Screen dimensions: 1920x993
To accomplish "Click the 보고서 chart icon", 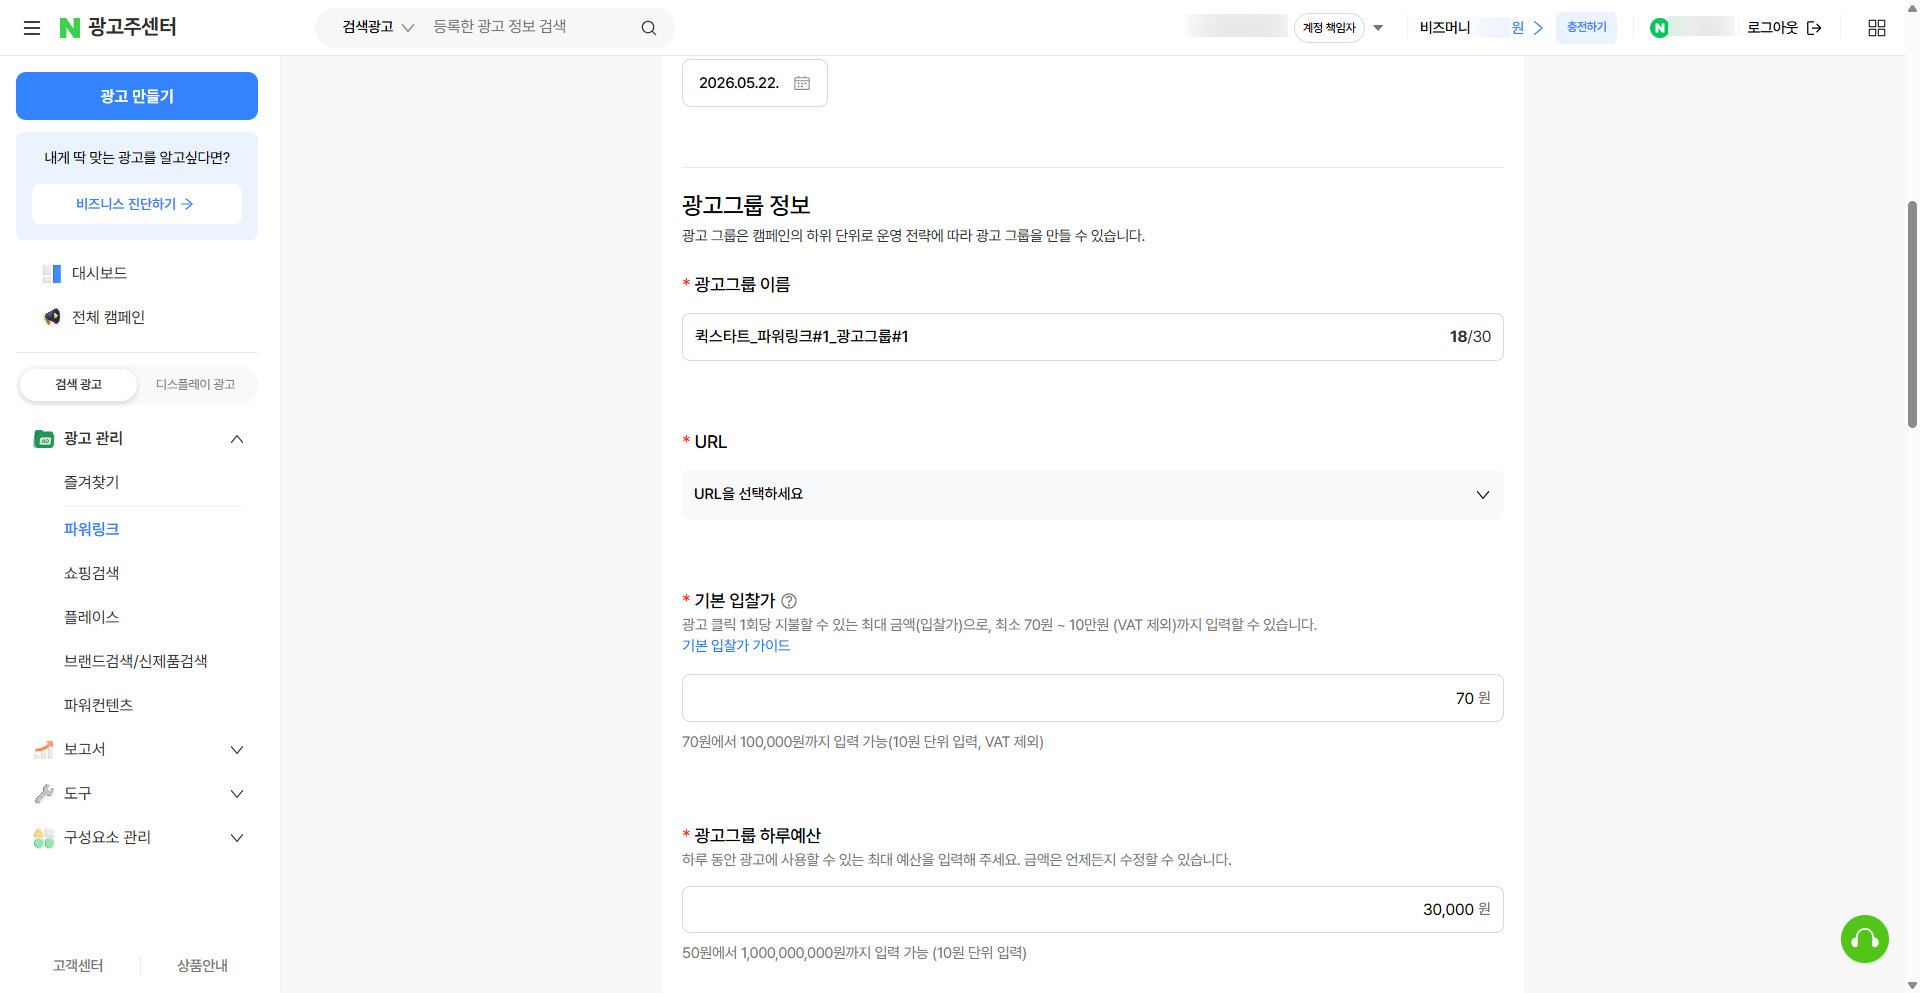I will tap(44, 750).
